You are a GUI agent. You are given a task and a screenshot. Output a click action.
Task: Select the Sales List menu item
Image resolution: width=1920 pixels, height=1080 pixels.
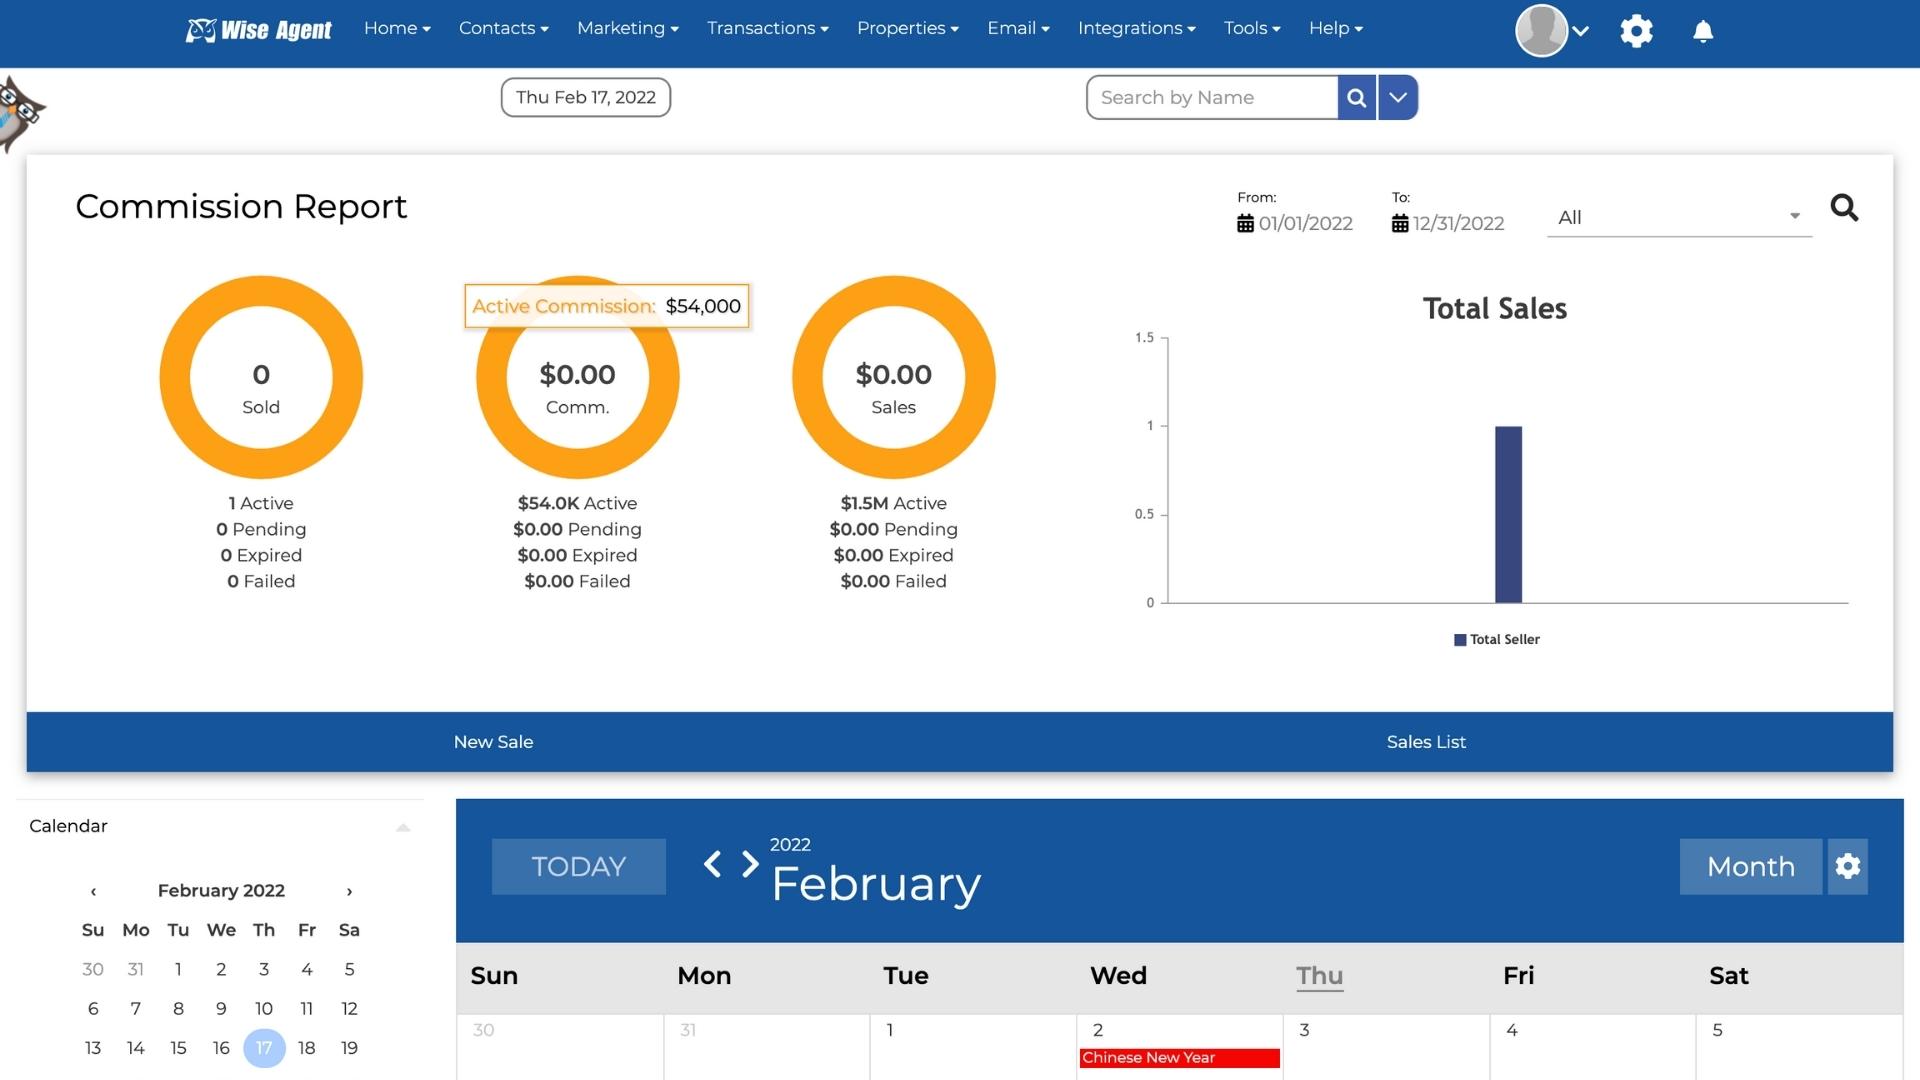1427,741
